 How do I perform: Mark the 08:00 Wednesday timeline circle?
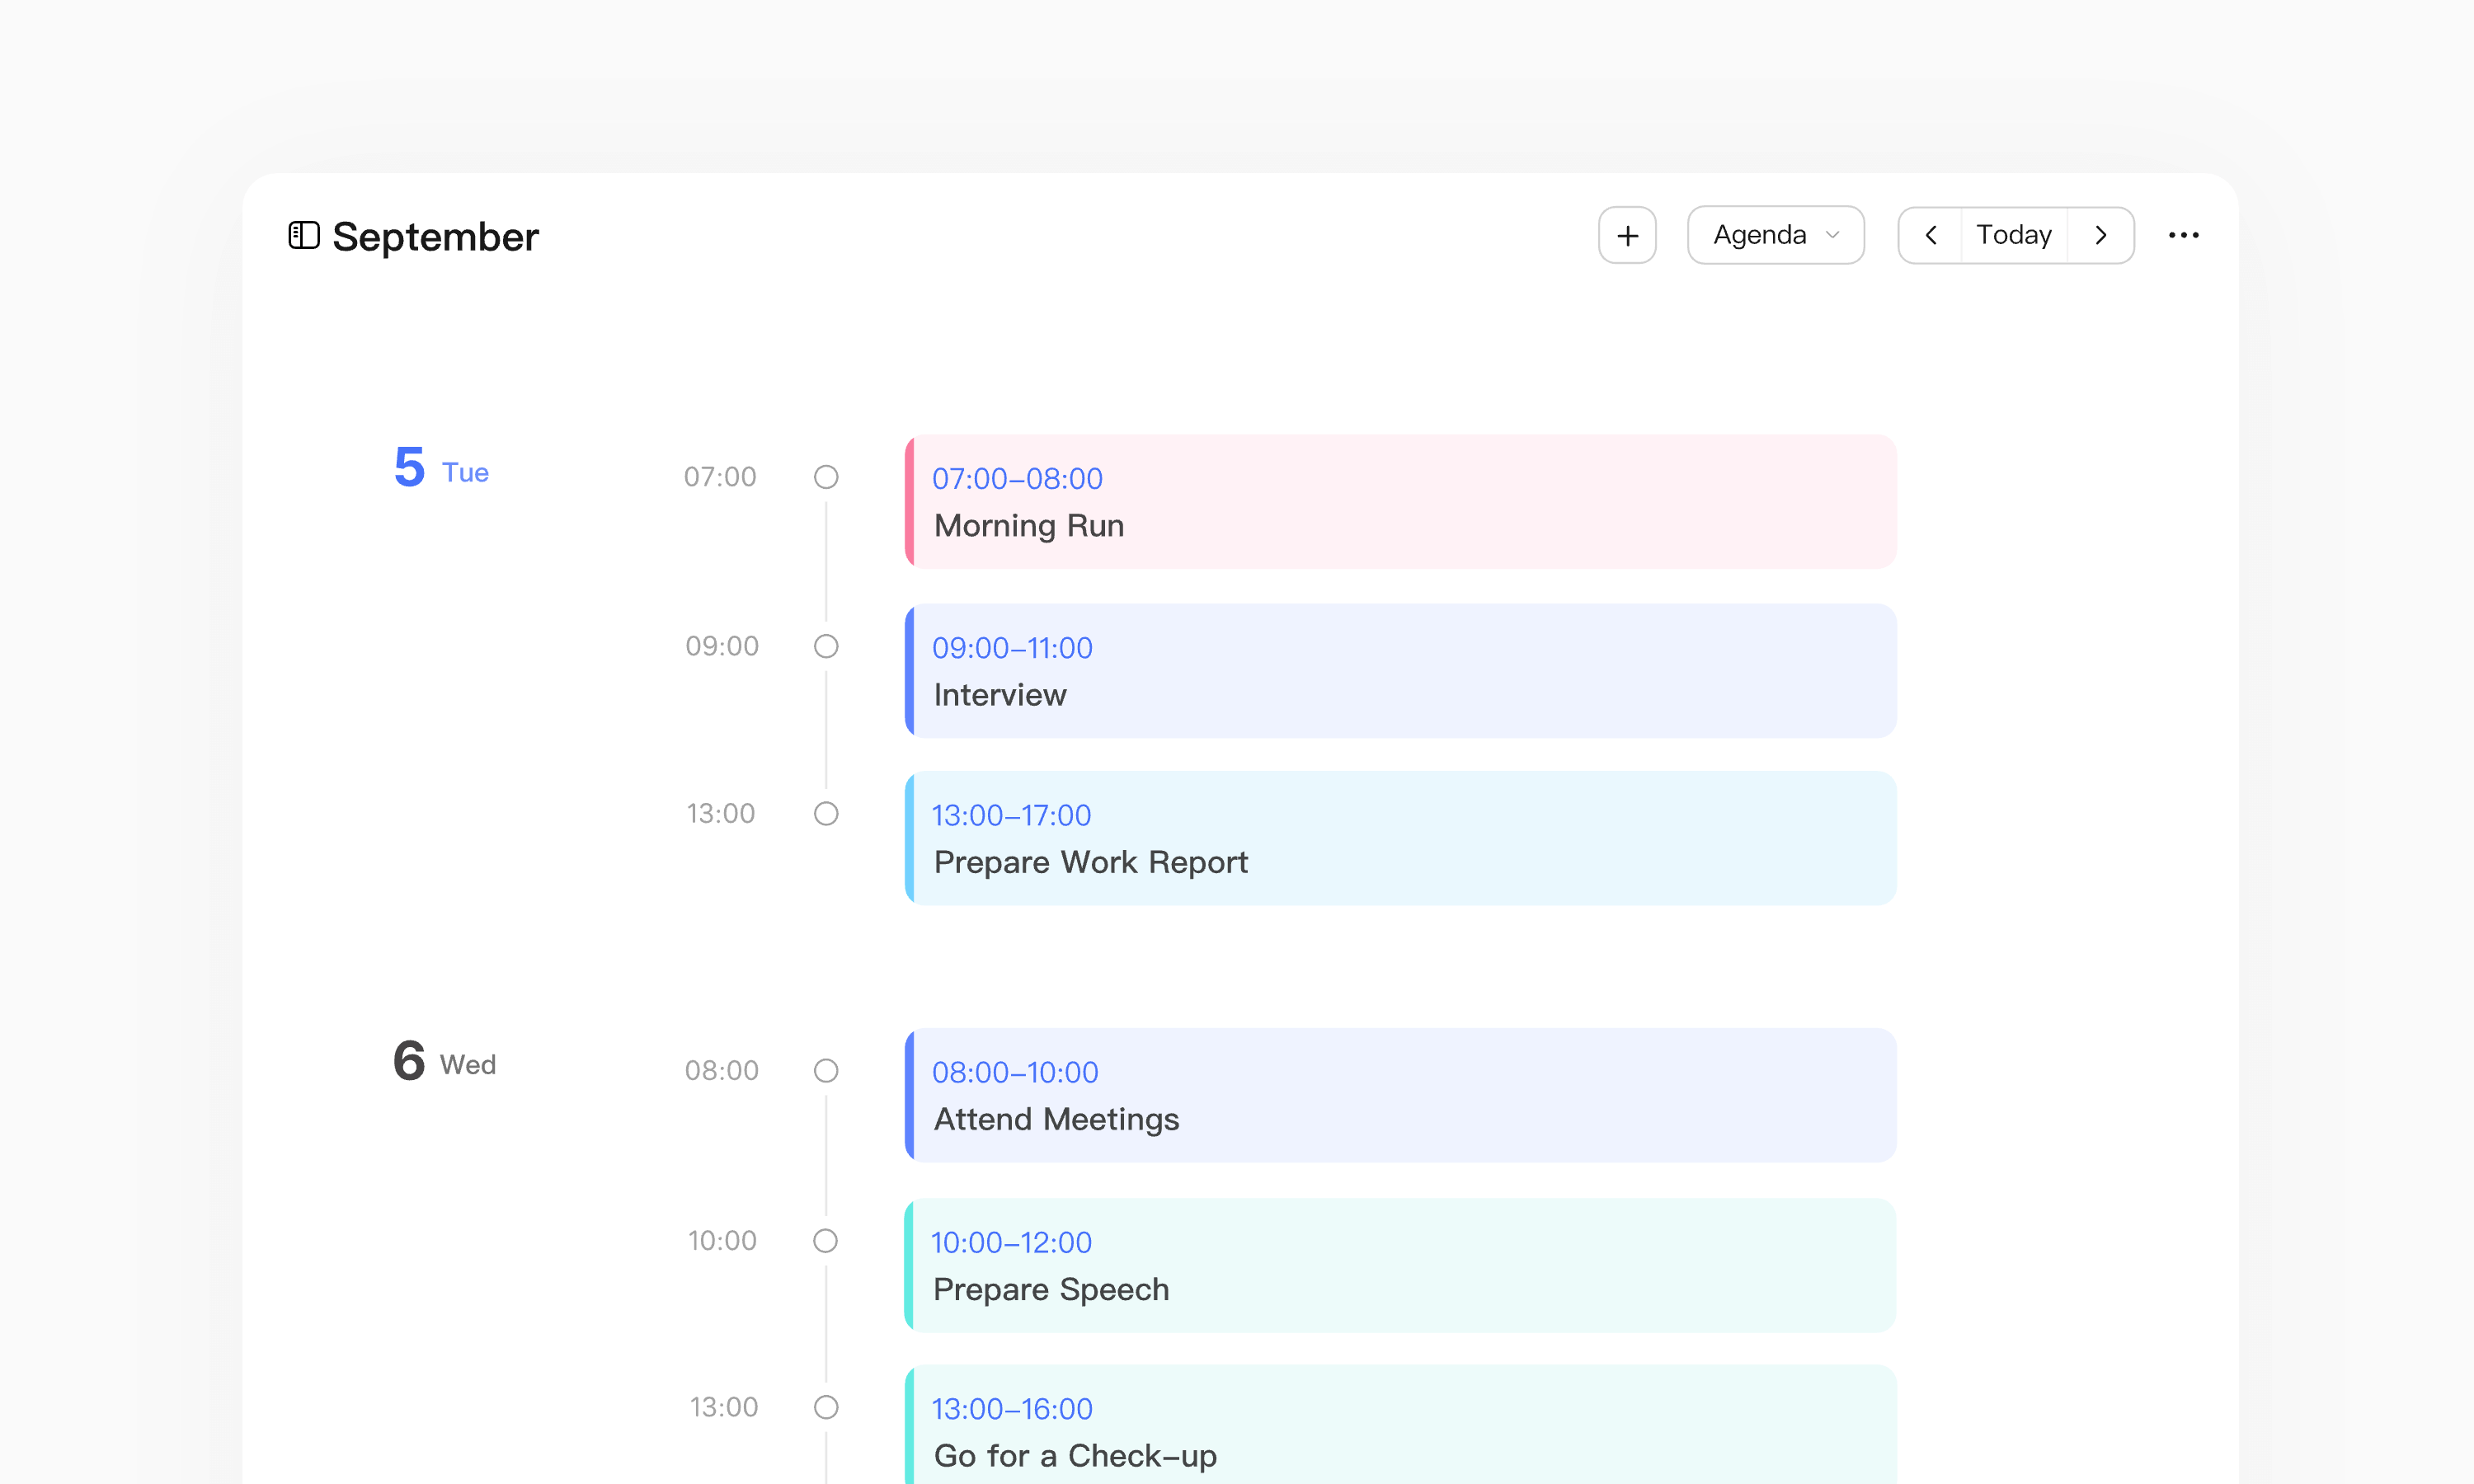click(826, 1071)
